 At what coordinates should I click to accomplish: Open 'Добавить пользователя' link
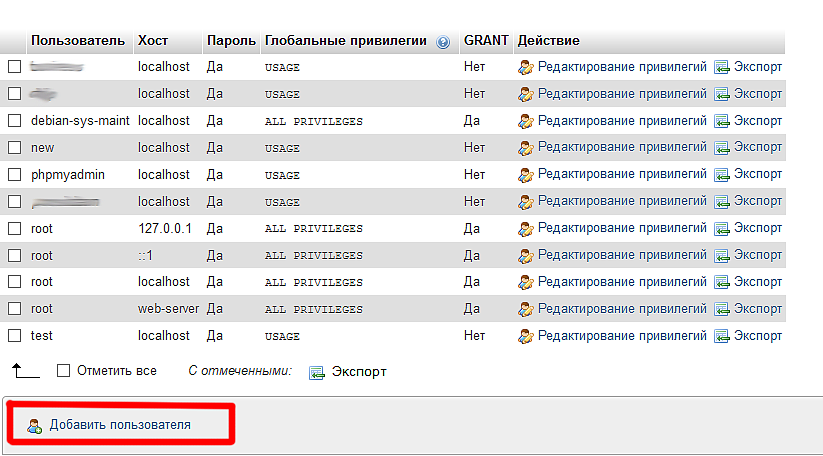(120, 426)
